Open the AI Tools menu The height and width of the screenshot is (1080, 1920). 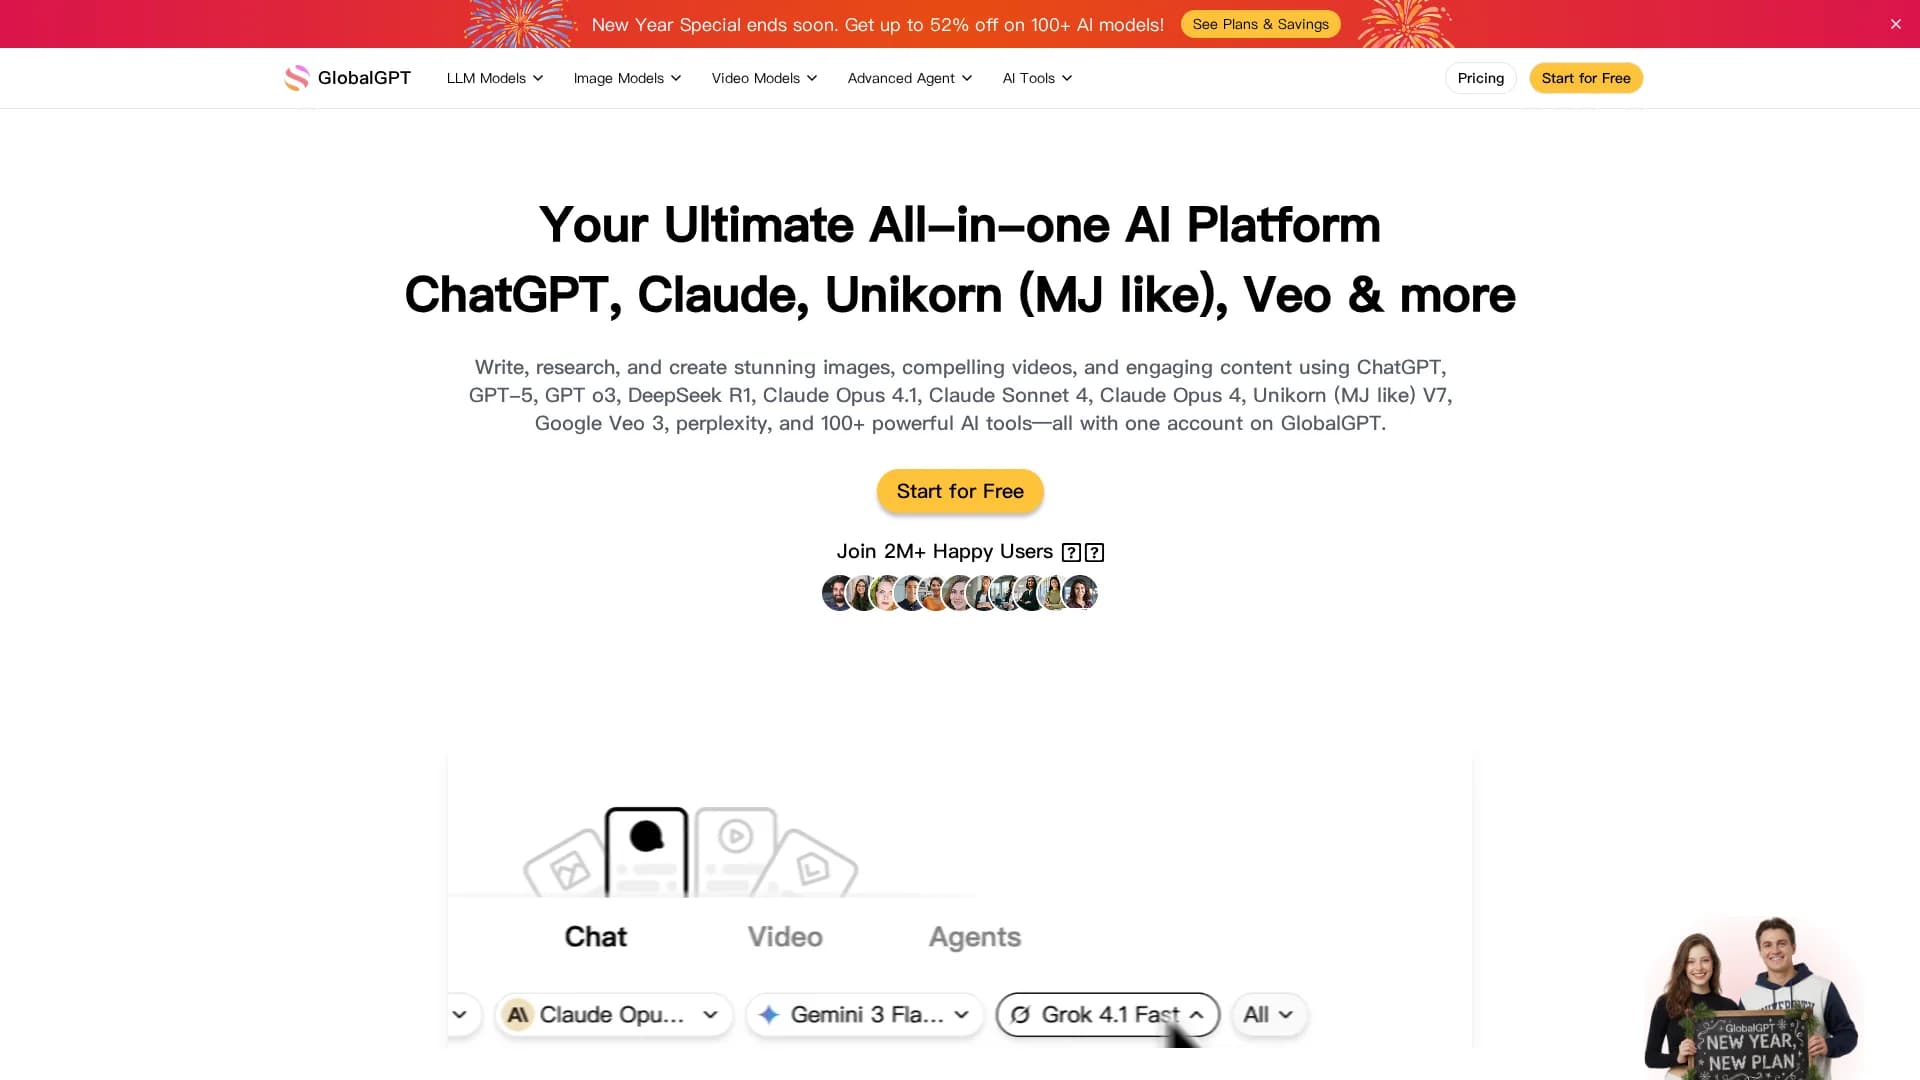click(x=1037, y=78)
